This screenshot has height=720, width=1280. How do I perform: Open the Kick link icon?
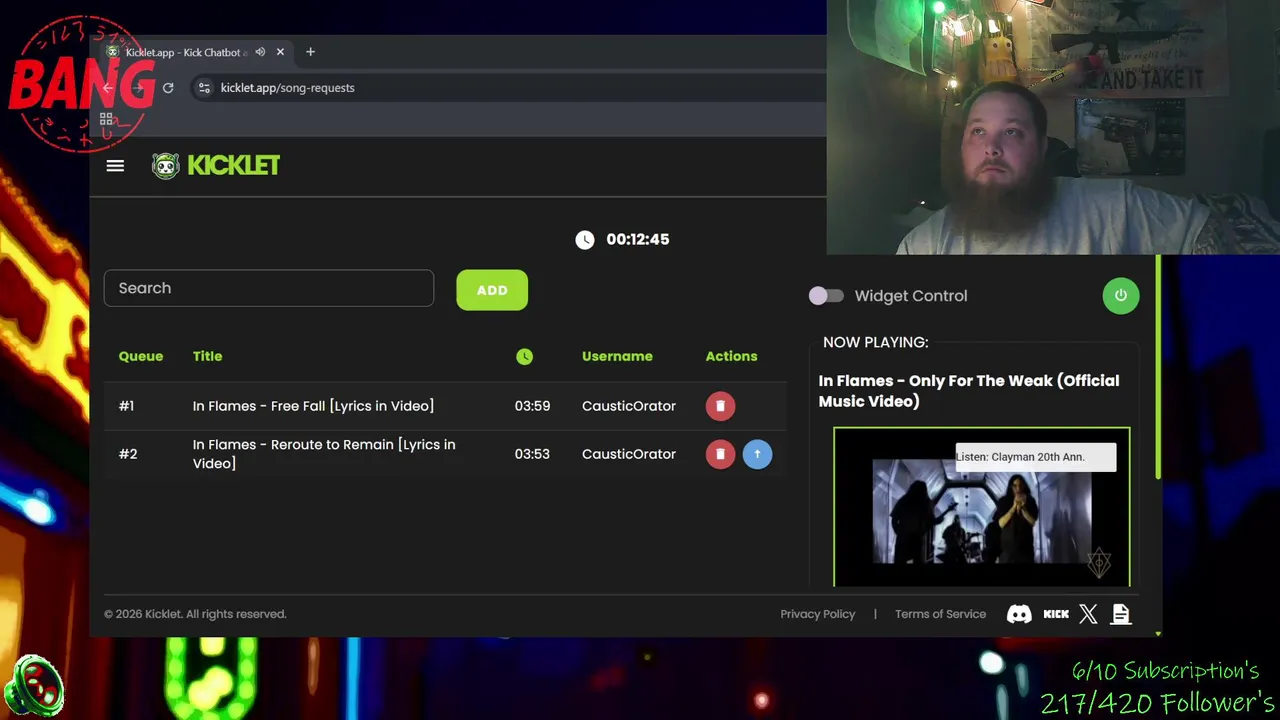pos(1056,614)
